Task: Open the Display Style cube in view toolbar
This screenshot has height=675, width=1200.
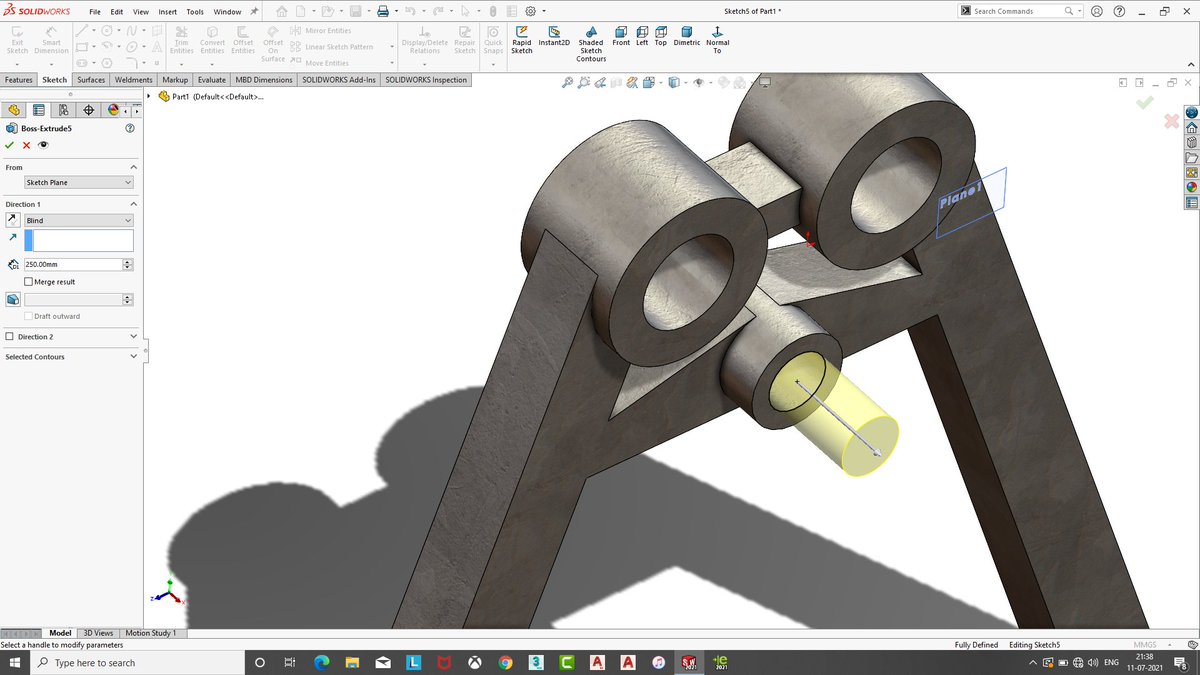Action: 674,82
